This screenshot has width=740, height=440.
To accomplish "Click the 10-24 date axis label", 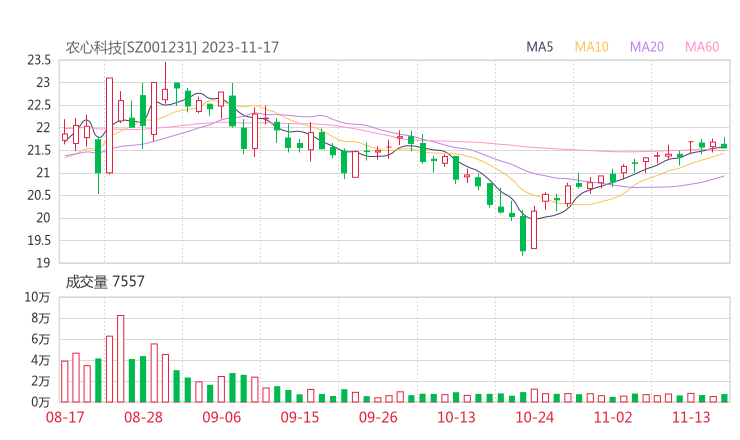I will pos(535,417).
